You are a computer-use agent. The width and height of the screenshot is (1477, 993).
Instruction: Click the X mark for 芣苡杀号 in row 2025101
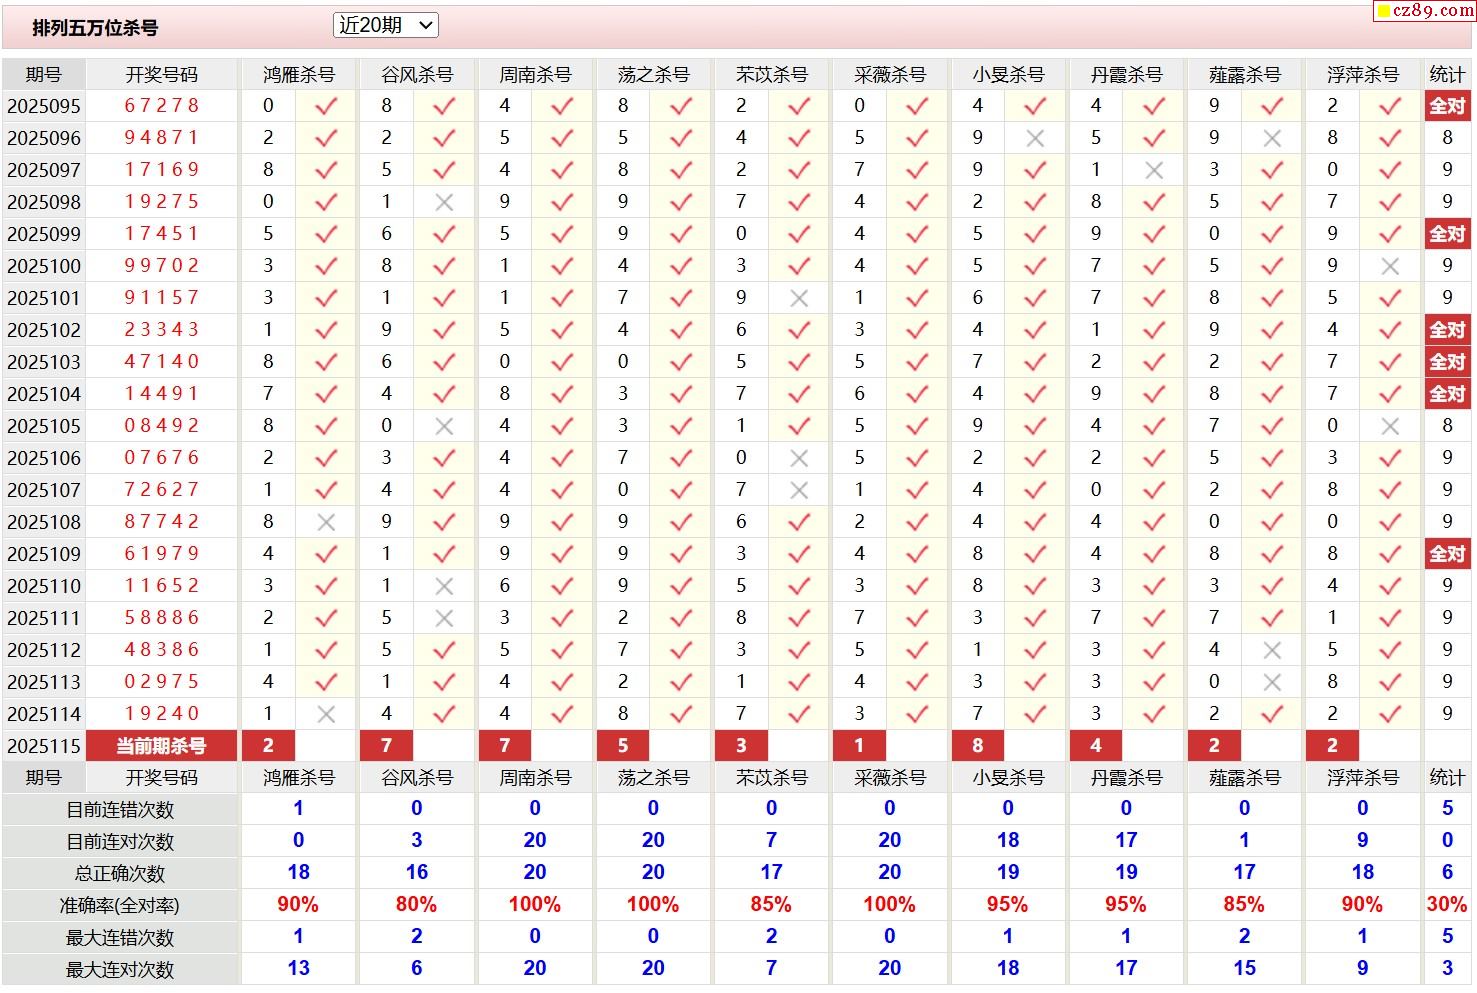tap(799, 298)
